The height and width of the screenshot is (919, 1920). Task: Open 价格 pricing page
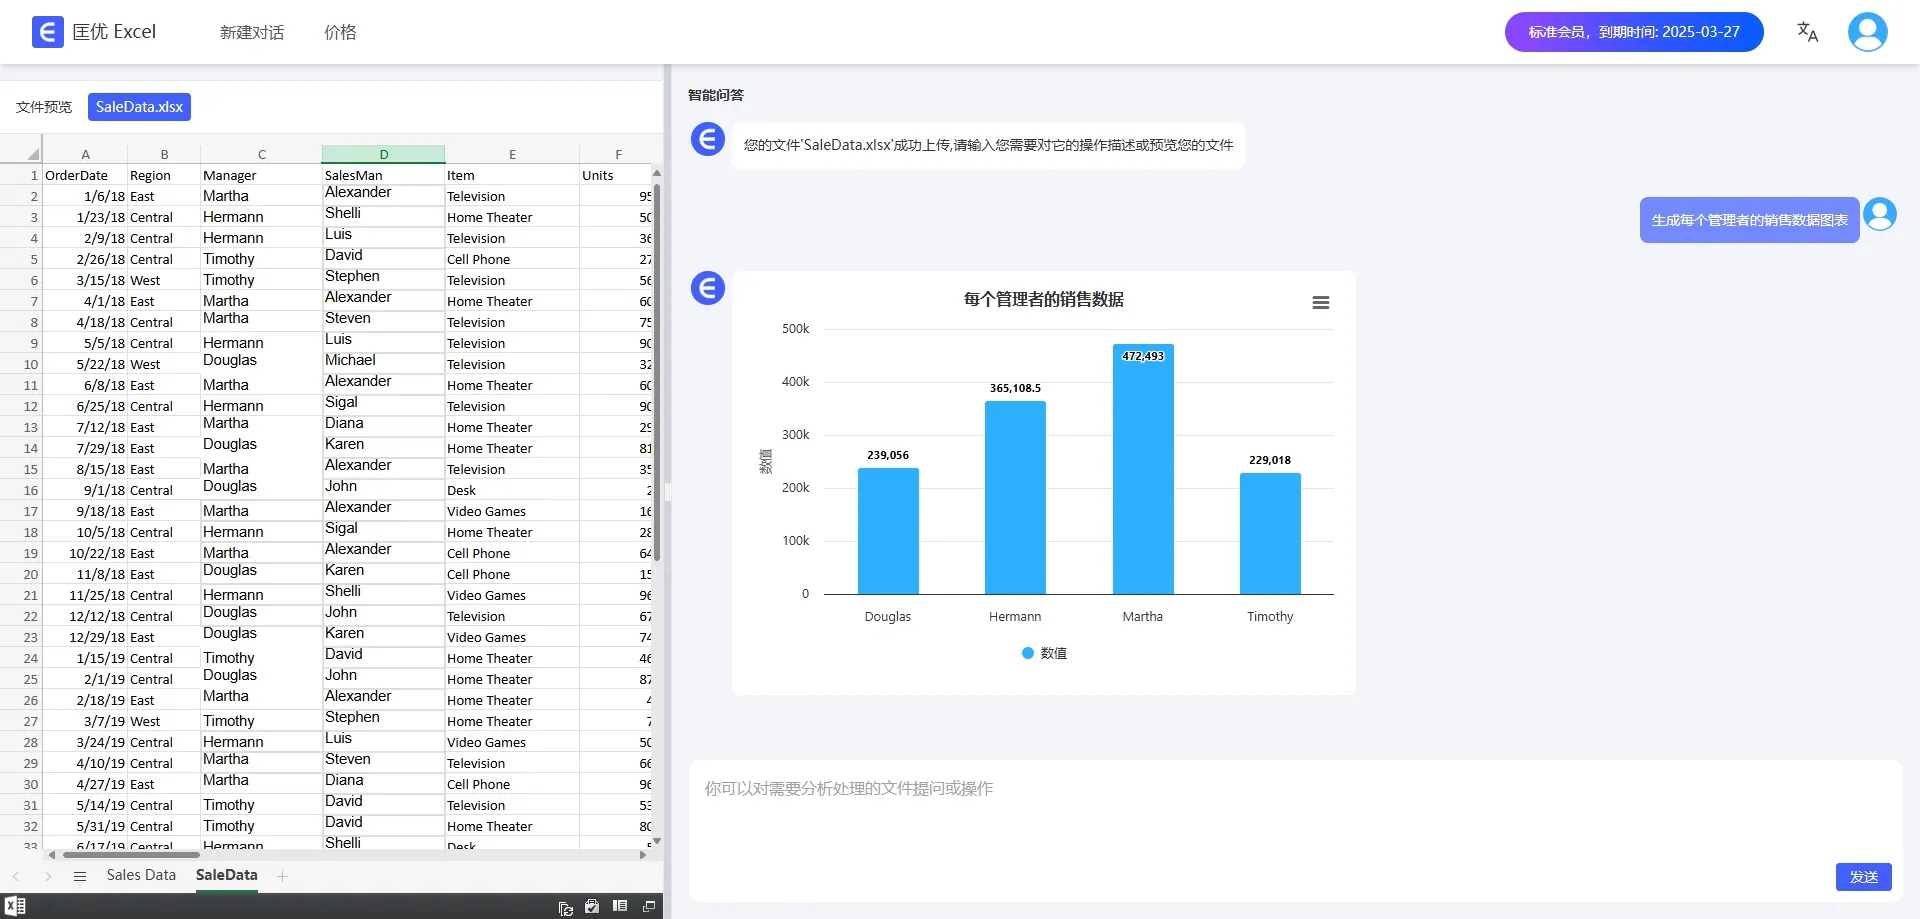coord(340,32)
